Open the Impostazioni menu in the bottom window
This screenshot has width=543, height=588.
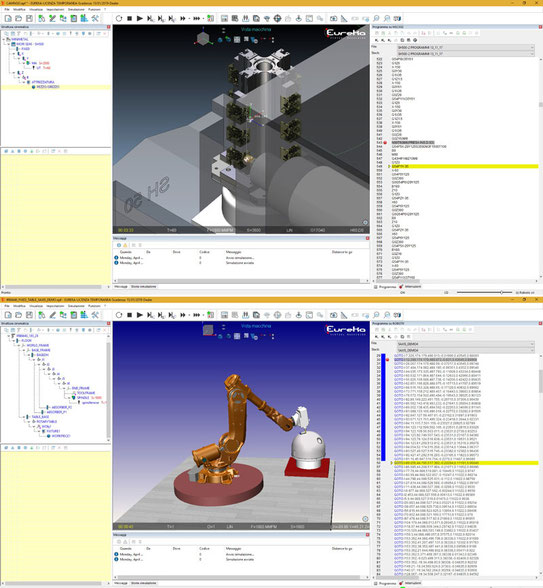(55, 306)
